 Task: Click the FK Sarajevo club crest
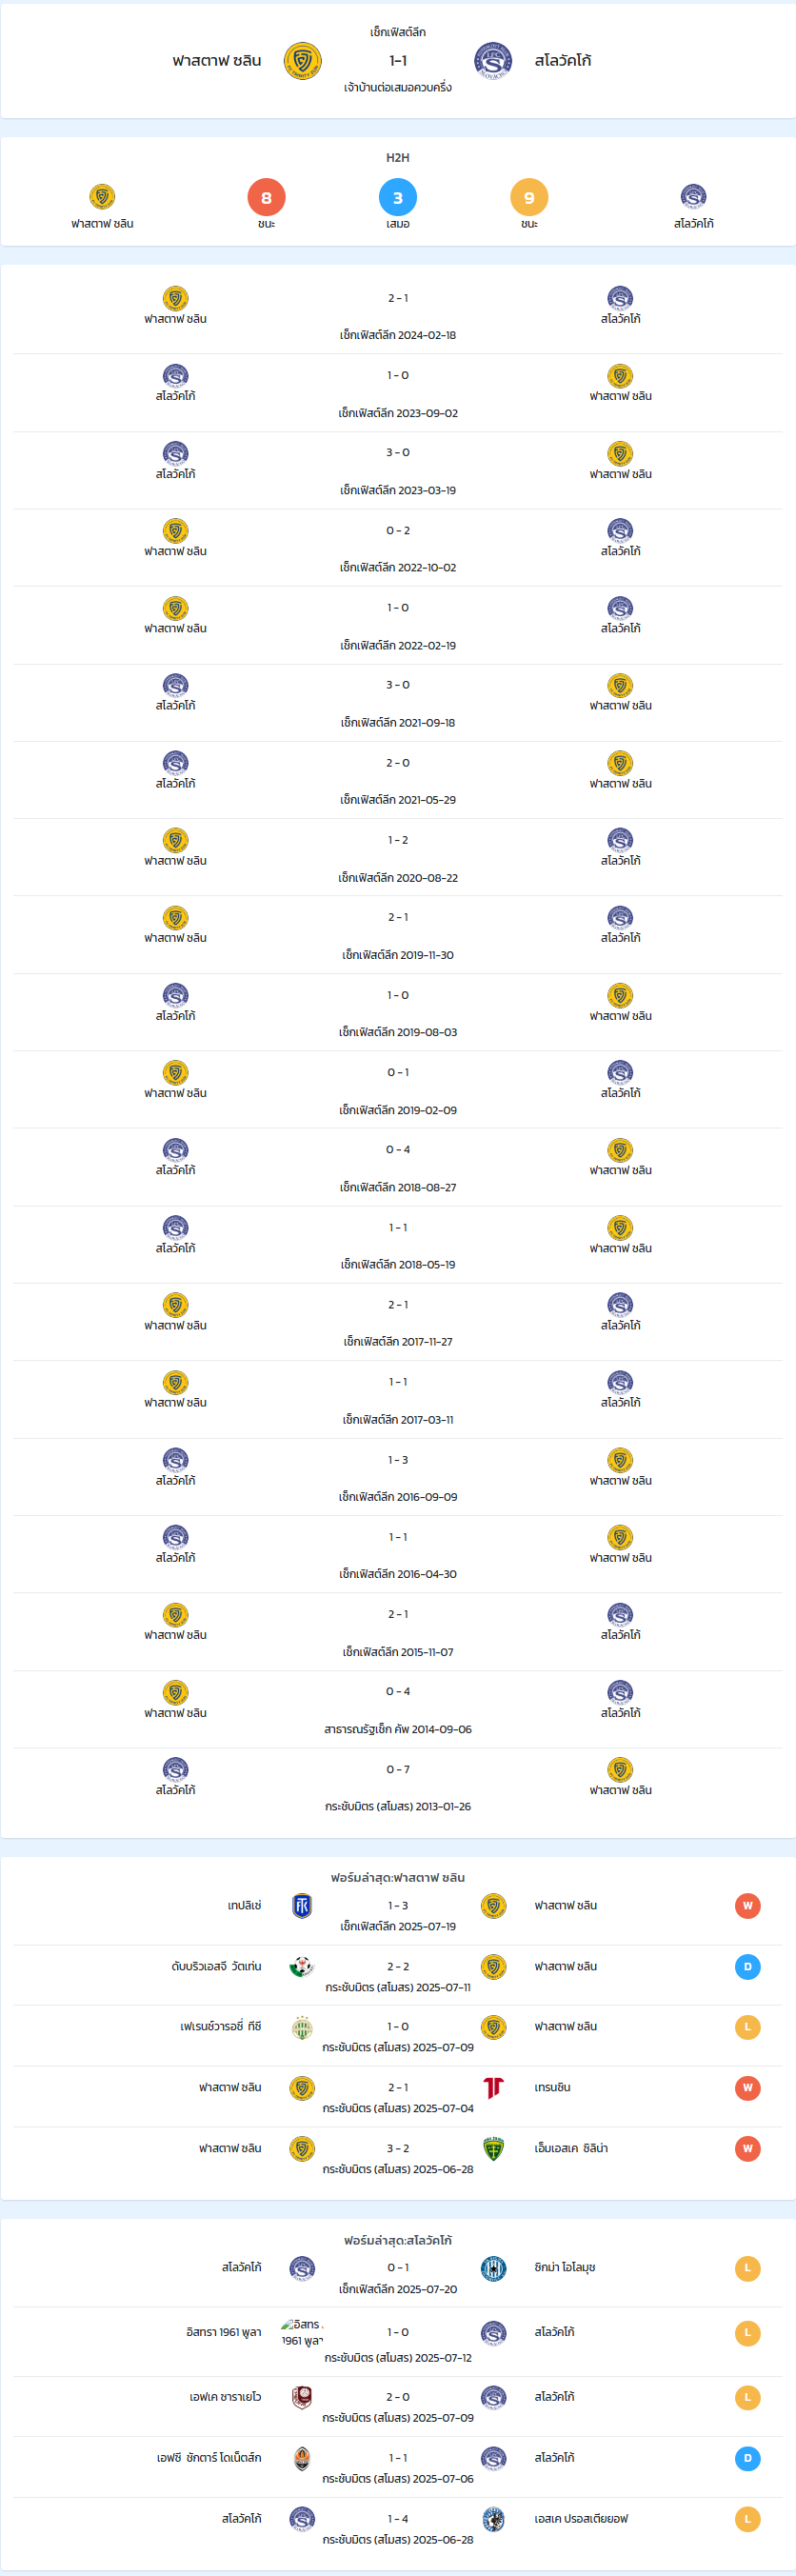point(302,2398)
